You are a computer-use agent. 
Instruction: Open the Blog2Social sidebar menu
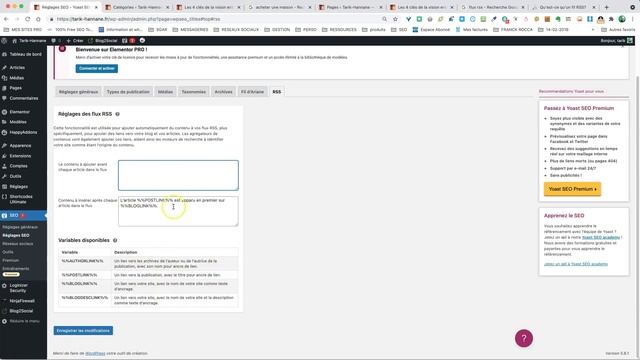[21, 311]
